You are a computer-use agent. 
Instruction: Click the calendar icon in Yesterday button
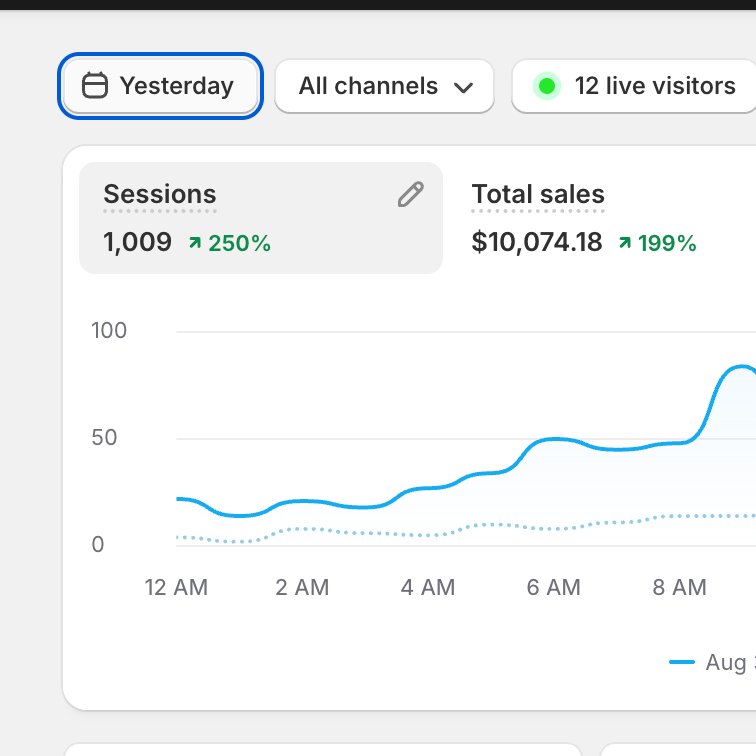click(x=94, y=86)
